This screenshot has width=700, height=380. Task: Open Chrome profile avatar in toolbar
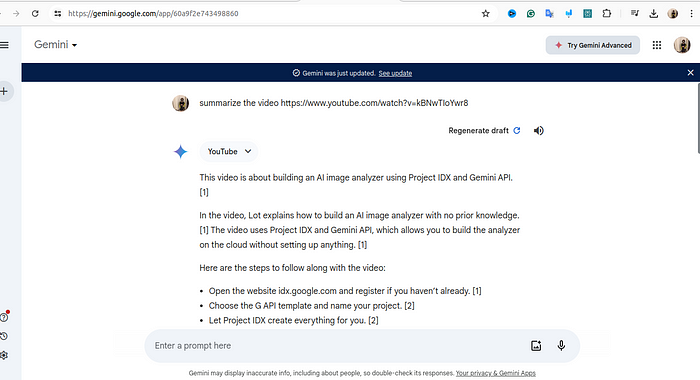click(673, 13)
